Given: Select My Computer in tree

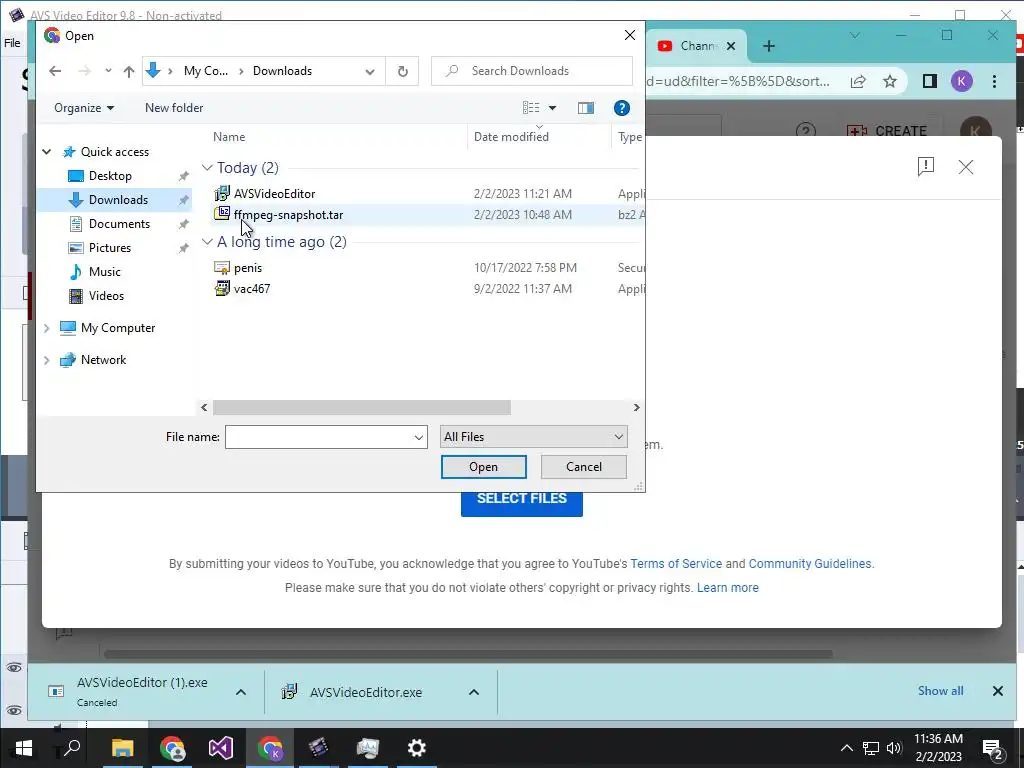Looking at the screenshot, I should (118, 328).
